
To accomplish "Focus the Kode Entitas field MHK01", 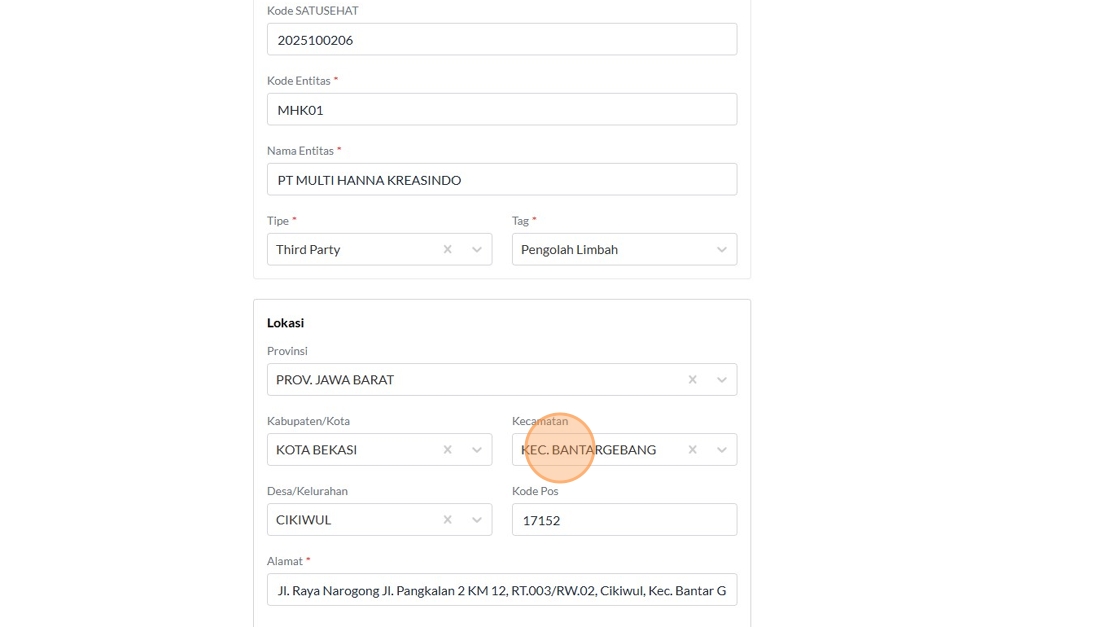I will click(x=501, y=110).
